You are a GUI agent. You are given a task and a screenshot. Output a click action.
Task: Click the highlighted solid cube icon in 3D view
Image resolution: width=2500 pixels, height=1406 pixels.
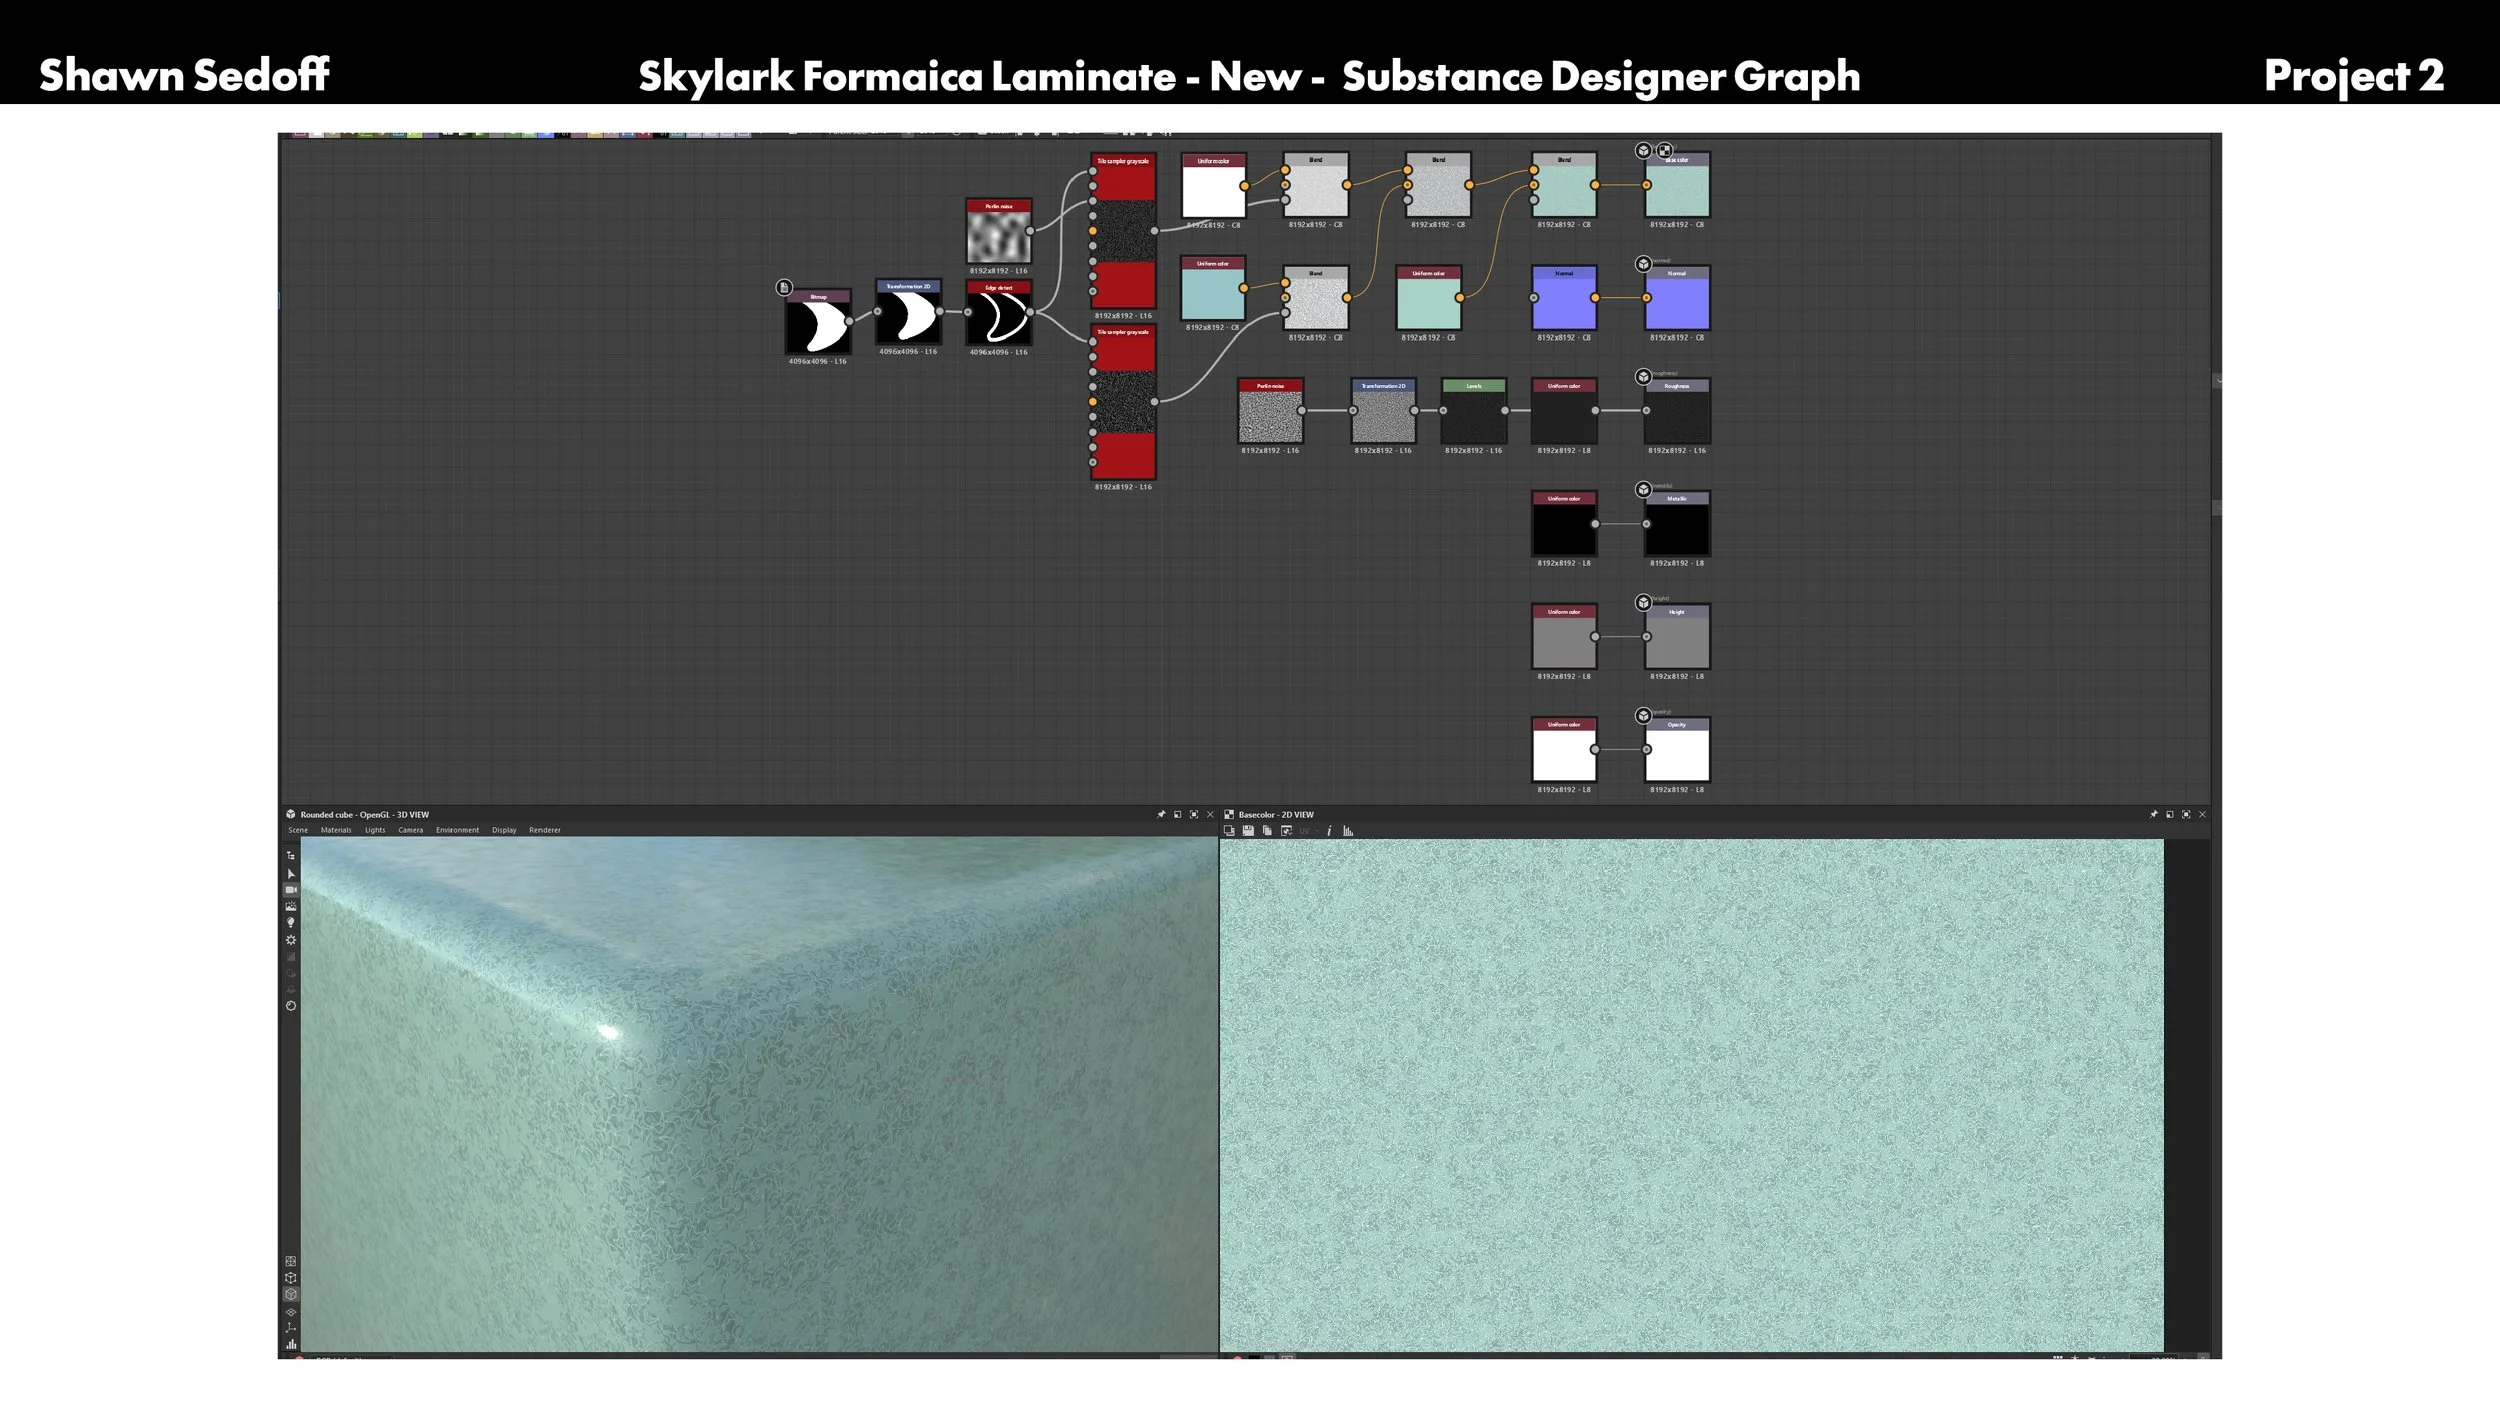tap(291, 1294)
